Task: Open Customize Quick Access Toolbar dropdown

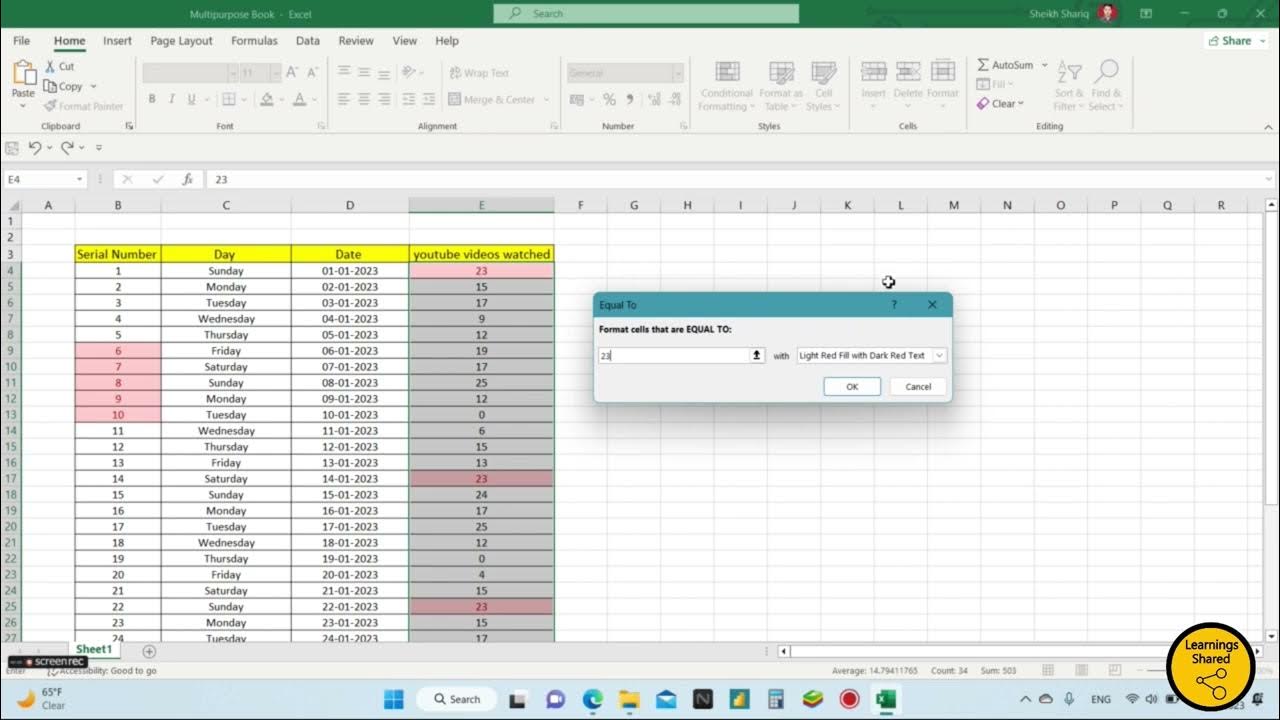Action: pyautogui.click(x=99, y=147)
